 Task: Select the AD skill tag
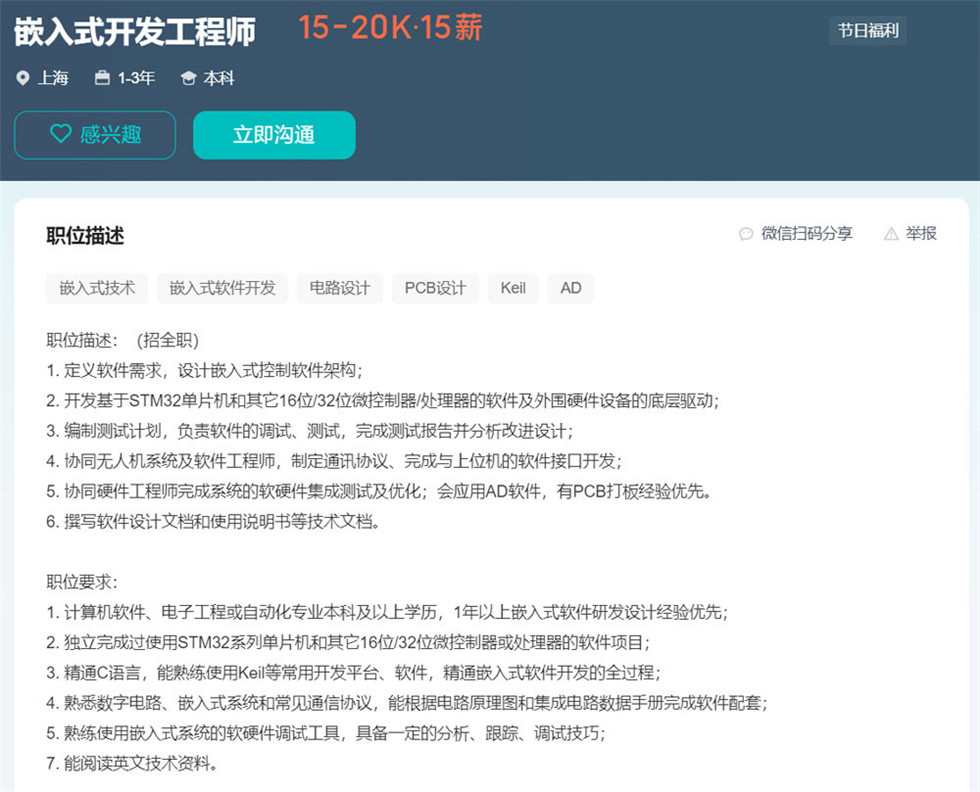pos(571,288)
